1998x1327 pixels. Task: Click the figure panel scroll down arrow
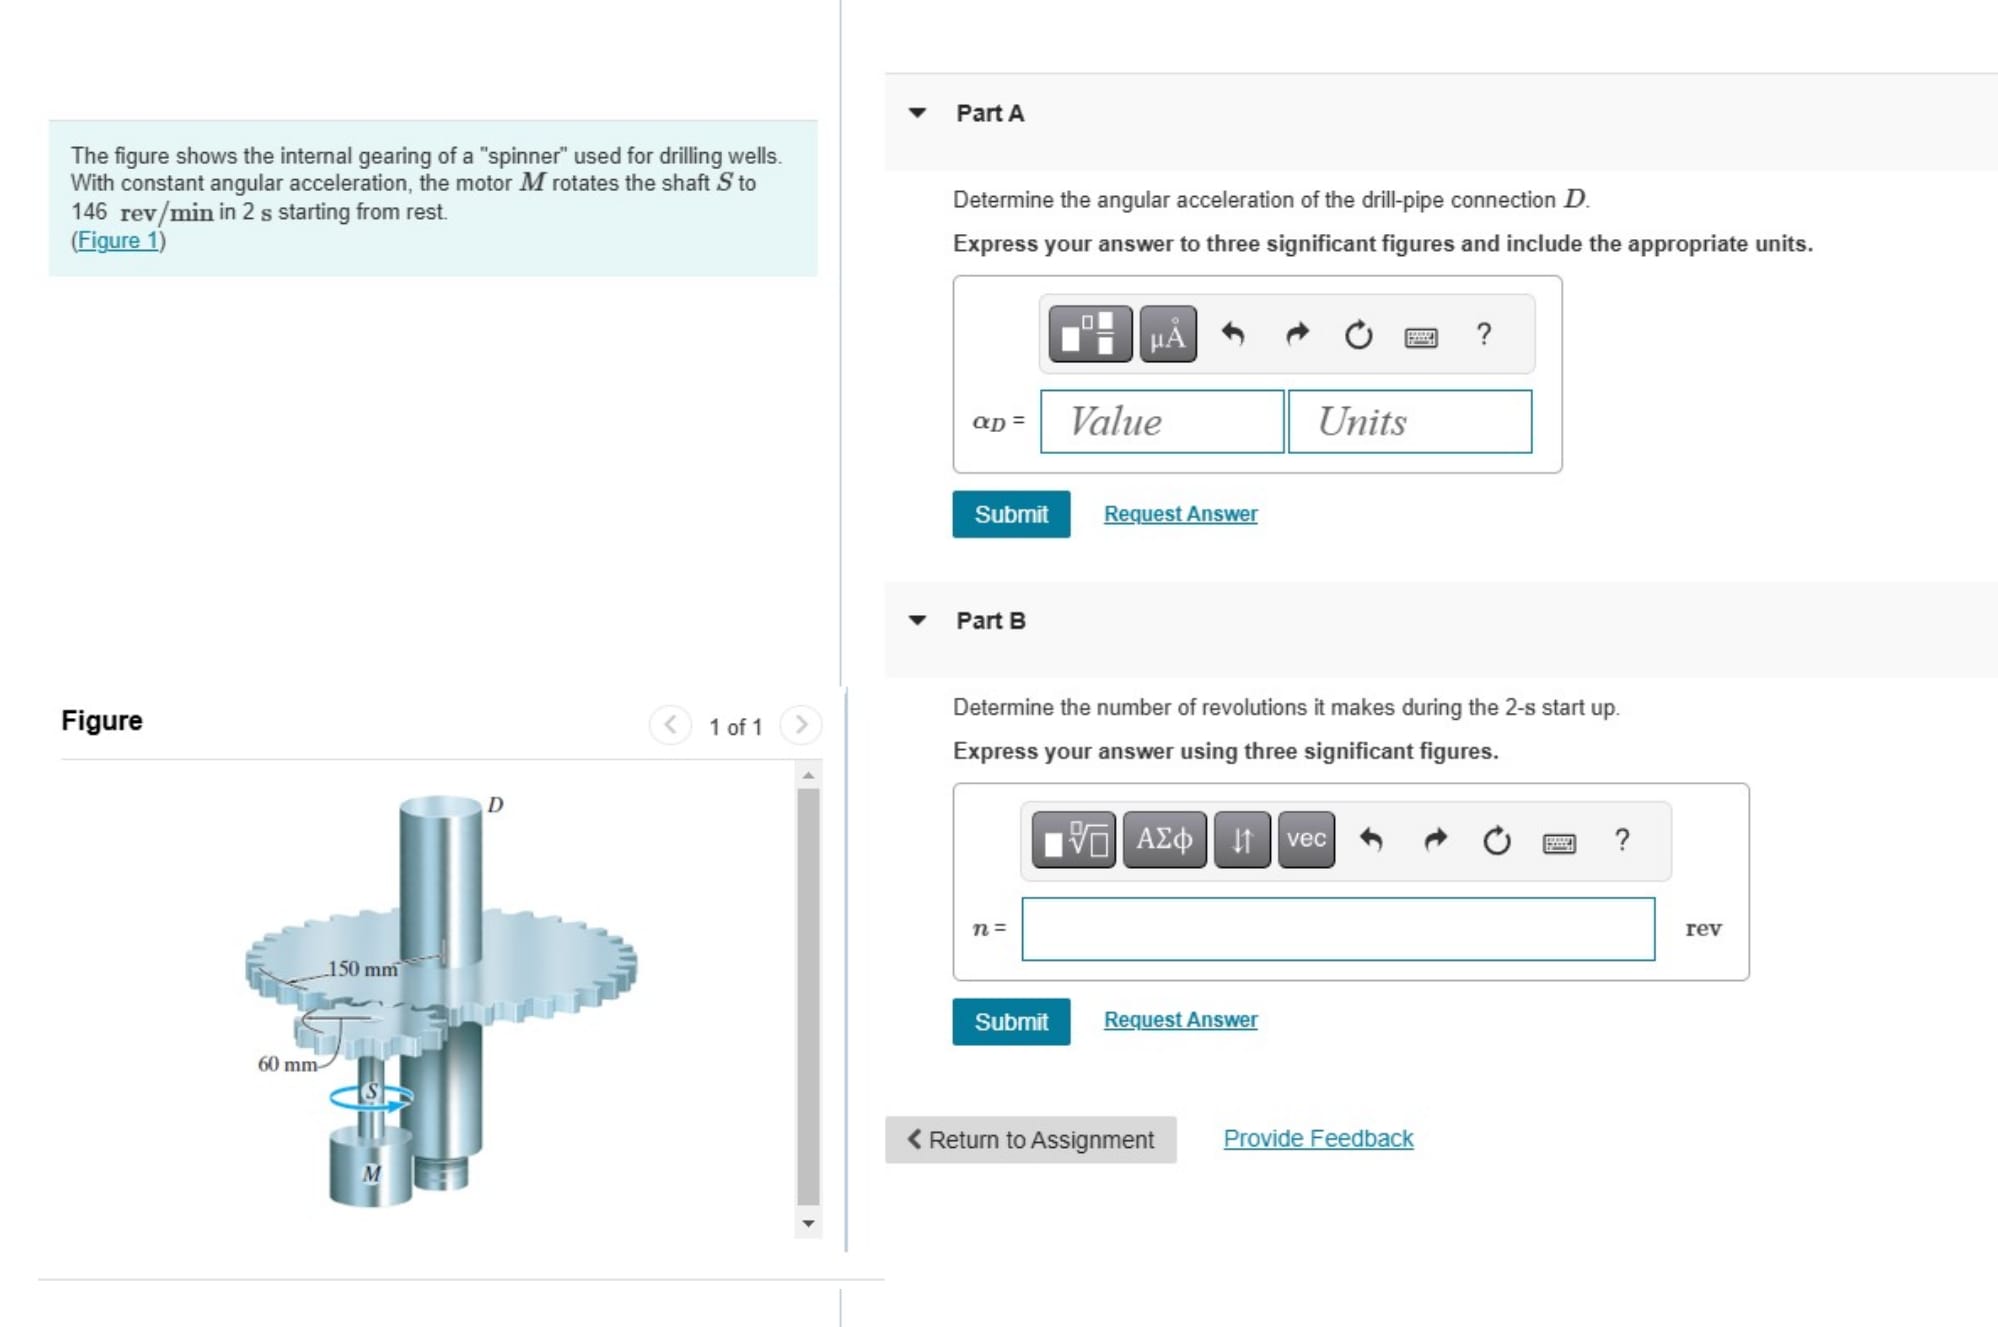[x=808, y=1223]
